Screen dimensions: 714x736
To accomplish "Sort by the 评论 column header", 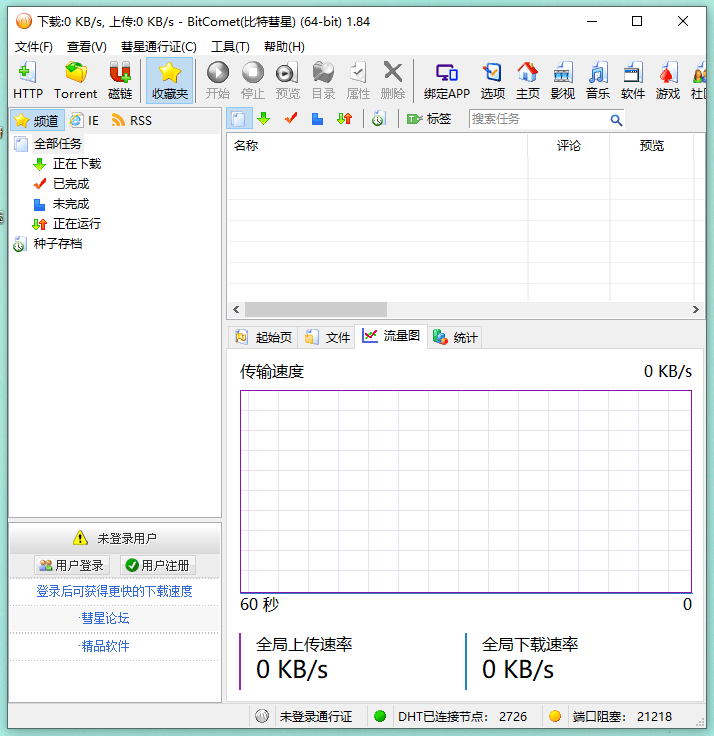I will point(569,146).
